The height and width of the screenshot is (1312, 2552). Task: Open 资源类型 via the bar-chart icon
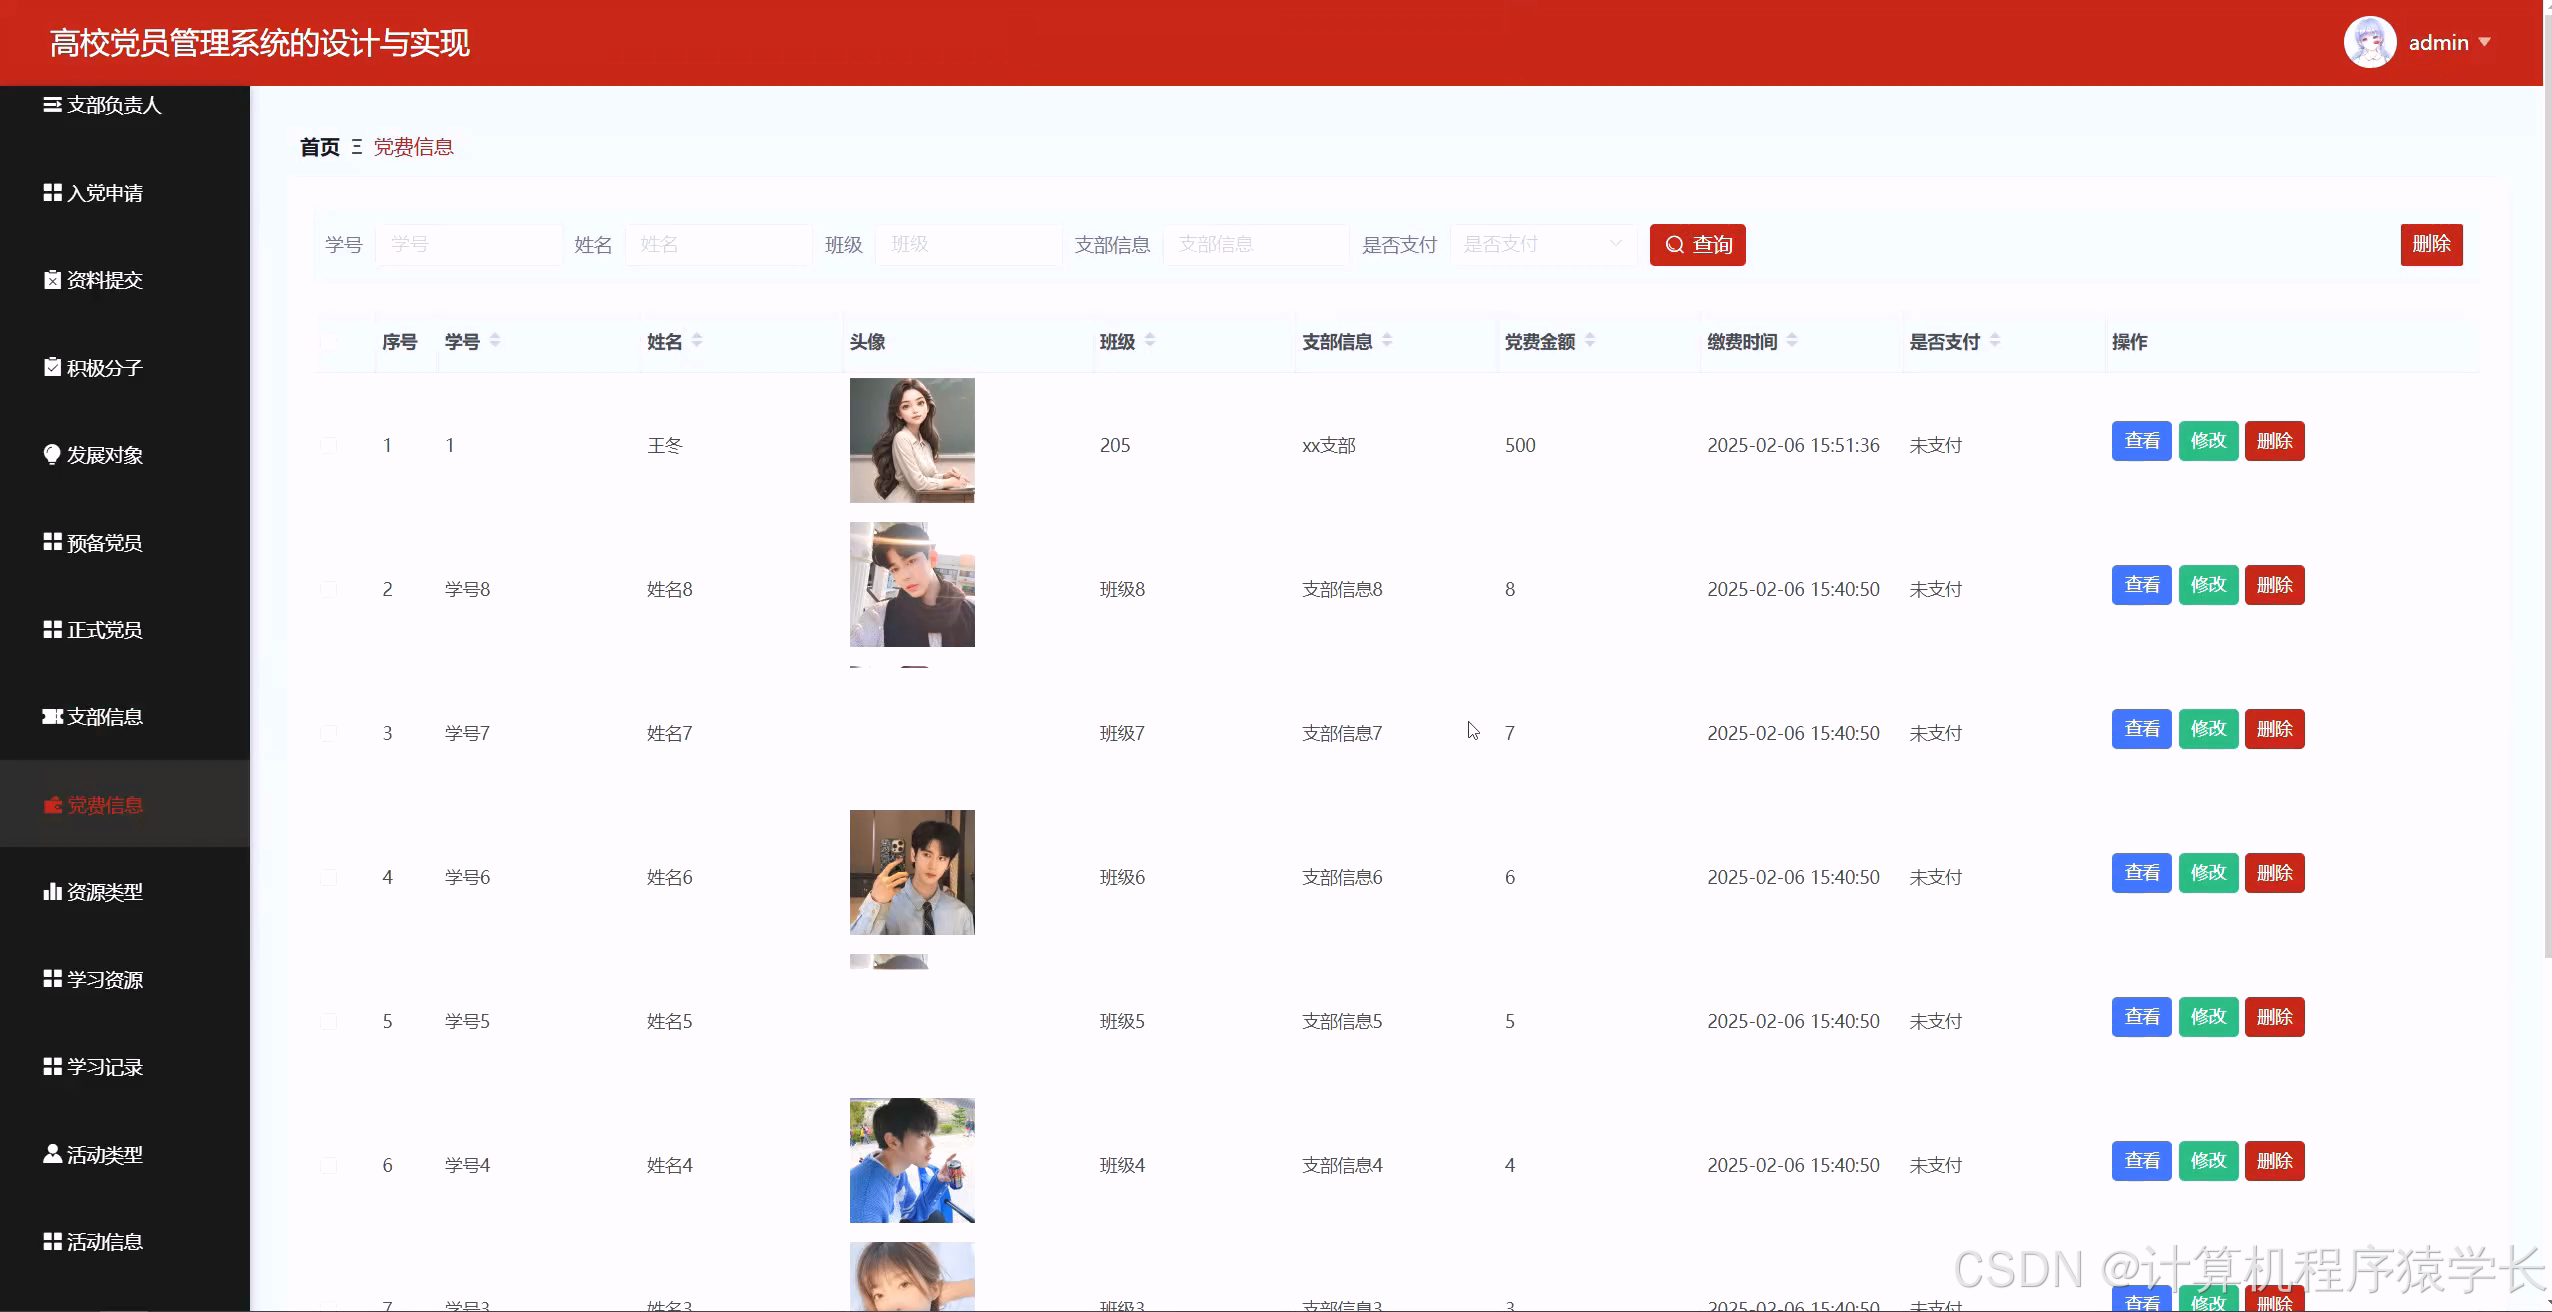(53, 892)
